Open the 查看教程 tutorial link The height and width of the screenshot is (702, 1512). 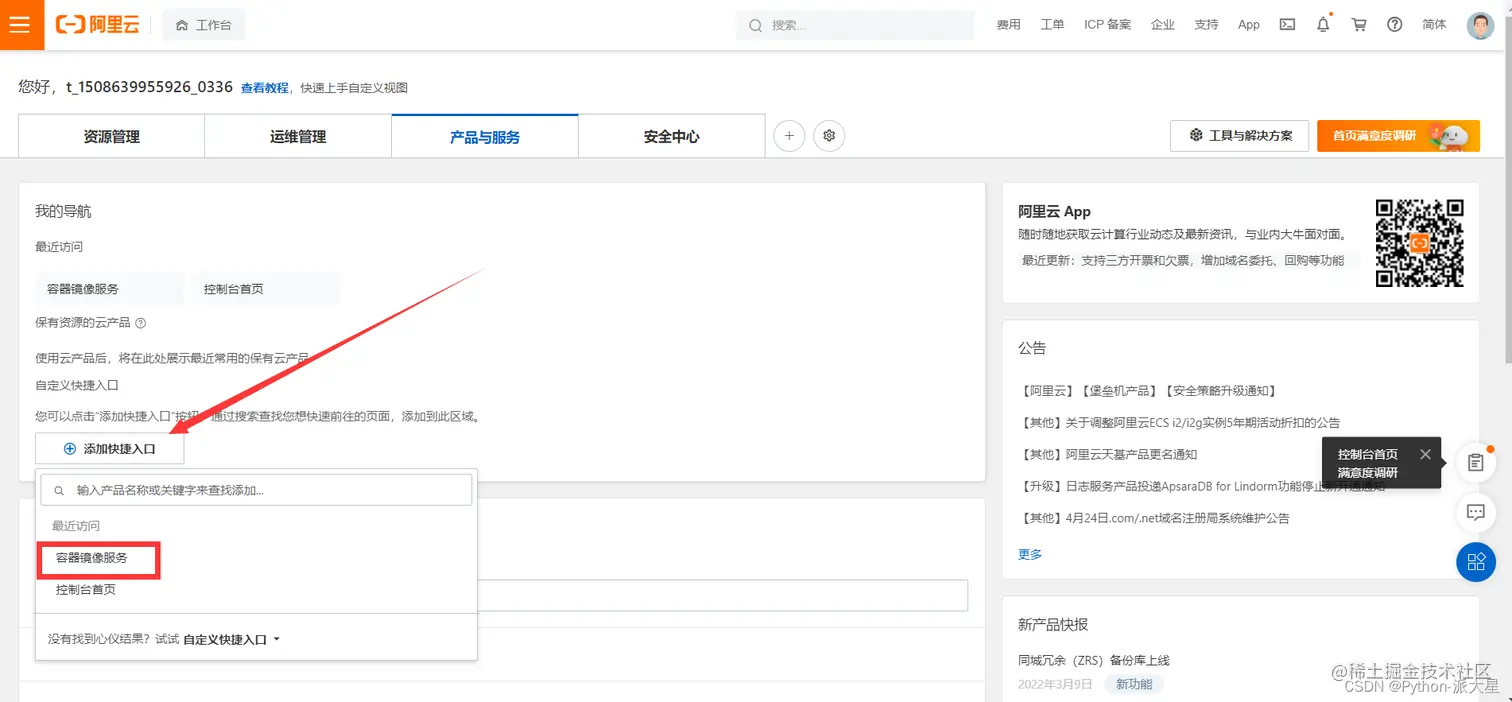(x=264, y=88)
